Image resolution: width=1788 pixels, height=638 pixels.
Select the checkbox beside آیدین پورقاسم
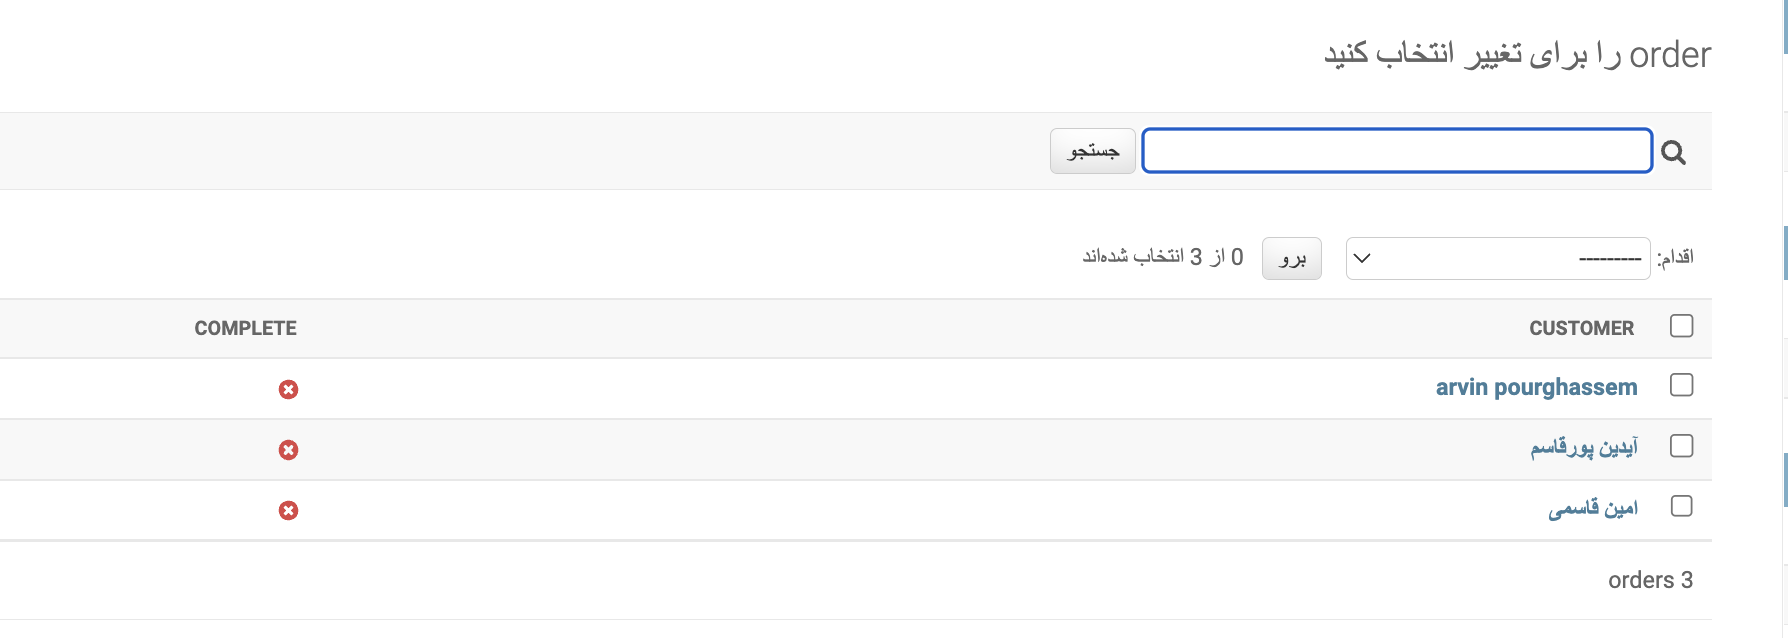1681,446
